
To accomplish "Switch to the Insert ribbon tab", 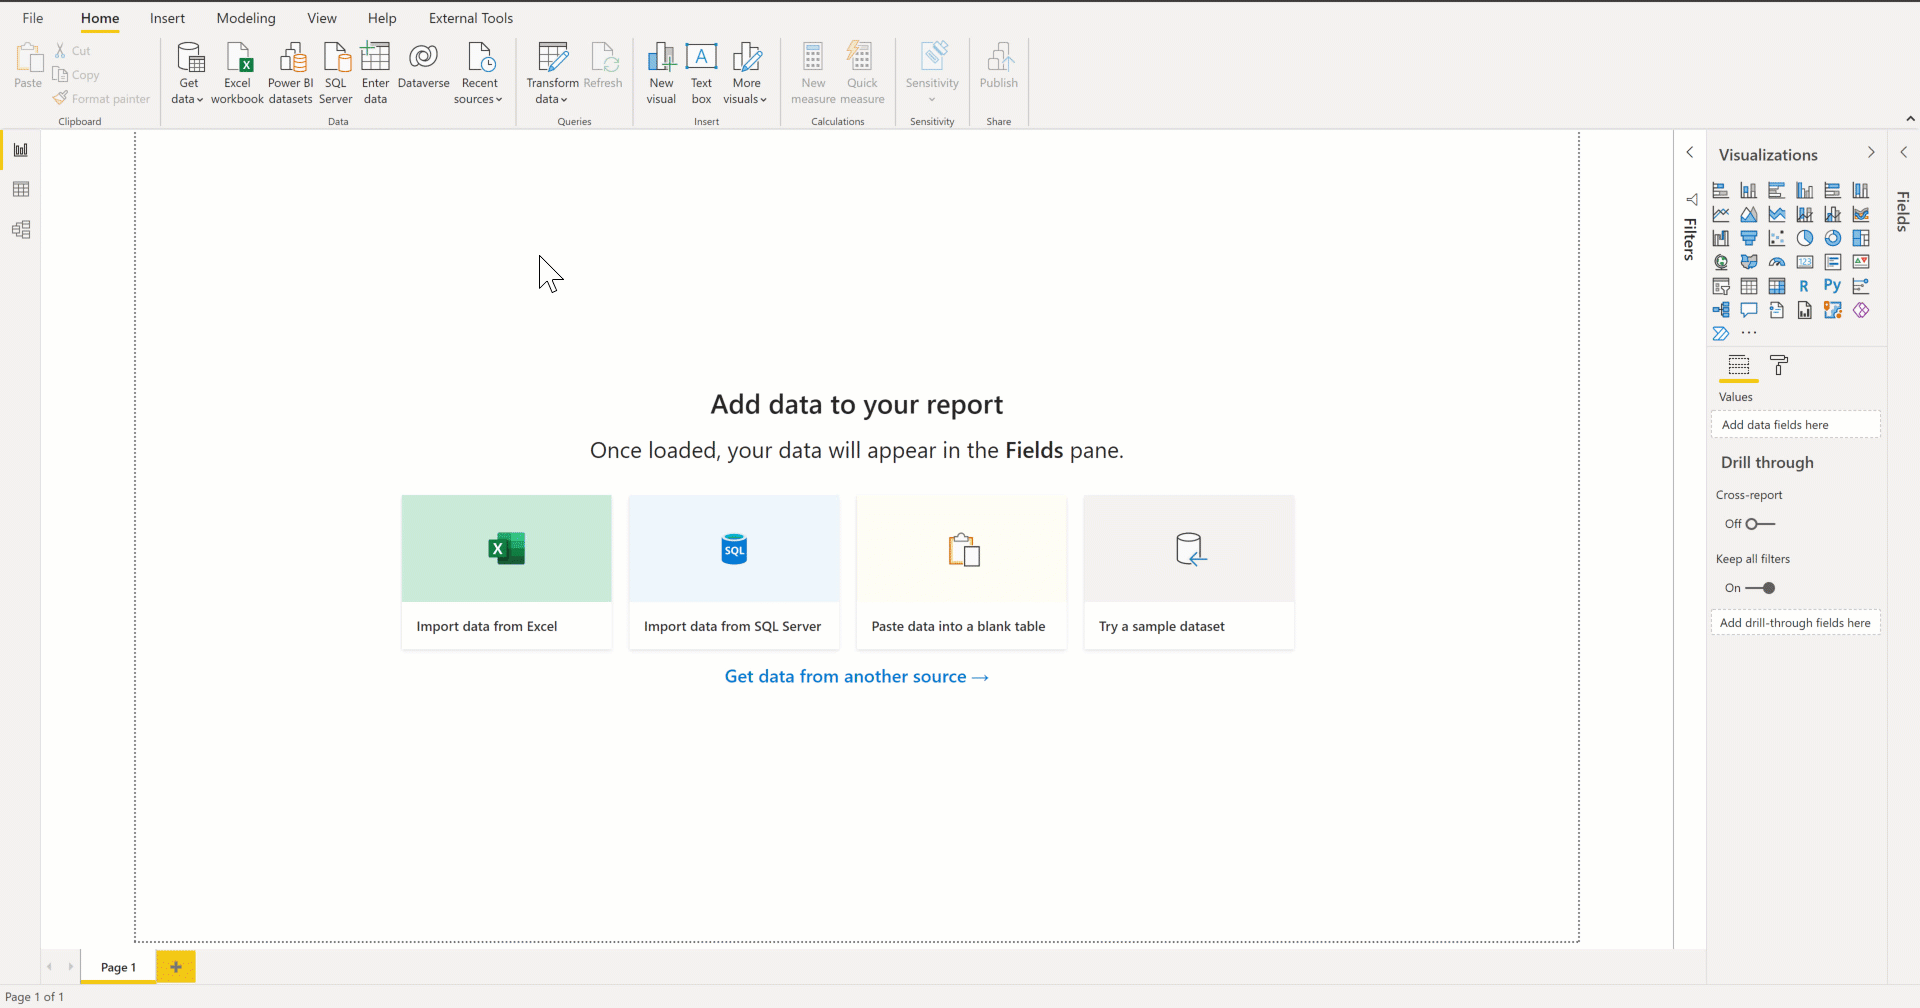I will coord(167,18).
